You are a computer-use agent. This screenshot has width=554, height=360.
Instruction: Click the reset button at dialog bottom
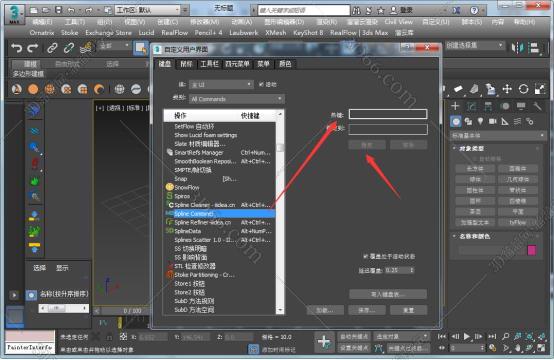pyautogui.click(x=408, y=310)
